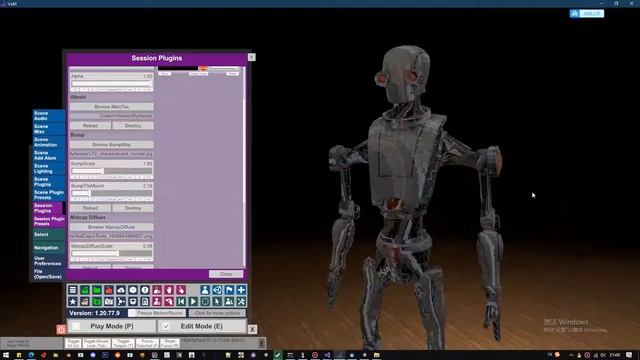Screen dimensions: 640x360
Task: Click the teal circle target icon
Action: pyautogui.click(x=205, y=302)
